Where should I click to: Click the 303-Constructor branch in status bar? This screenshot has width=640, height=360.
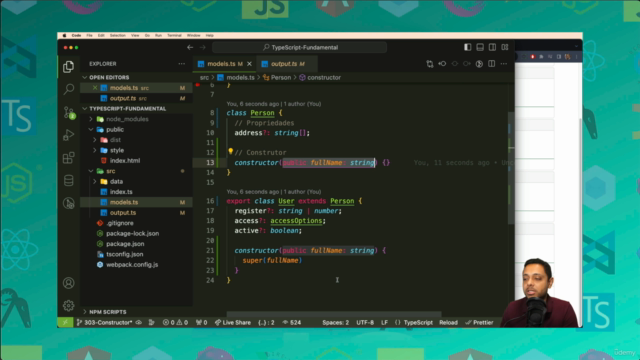tap(104, 322)
